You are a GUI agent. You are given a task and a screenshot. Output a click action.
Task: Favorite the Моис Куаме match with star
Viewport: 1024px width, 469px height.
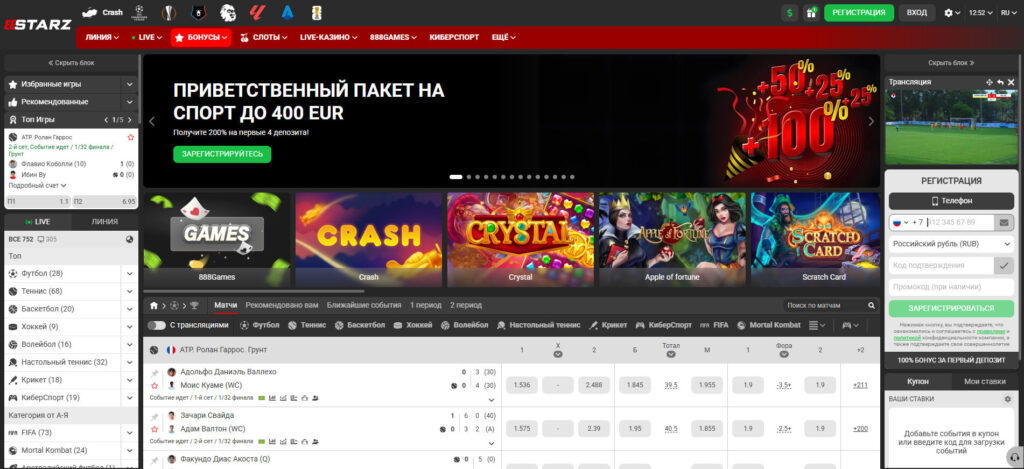155,385
